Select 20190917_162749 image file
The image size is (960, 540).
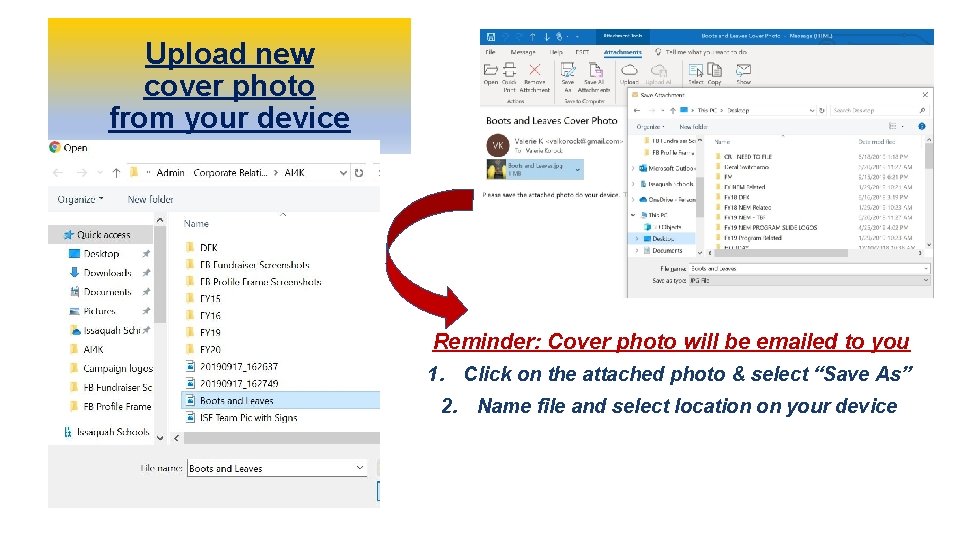(x=239, y=383)
